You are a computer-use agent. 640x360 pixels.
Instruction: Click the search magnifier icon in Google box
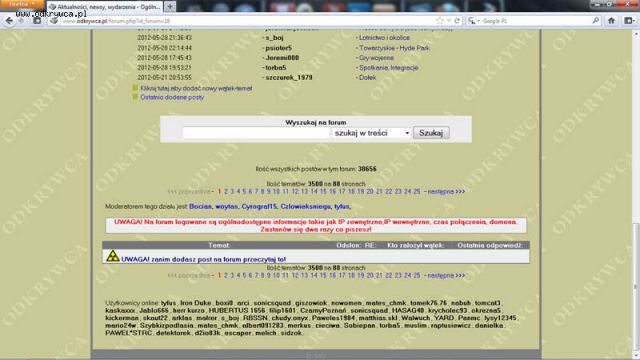click(x=596, y=20)
